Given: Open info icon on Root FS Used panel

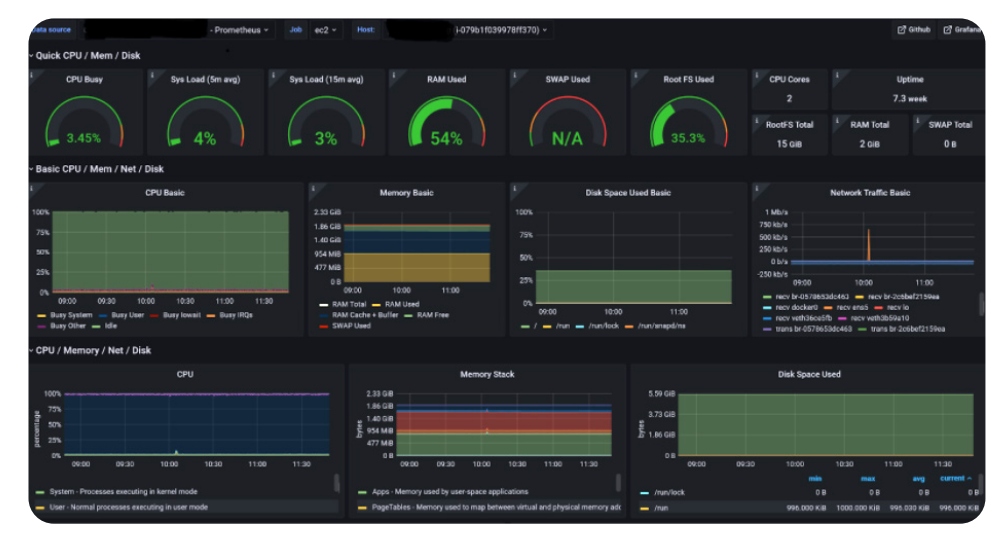Looking at the screenshot, I should pyautogui.click(x=636, y=75).
